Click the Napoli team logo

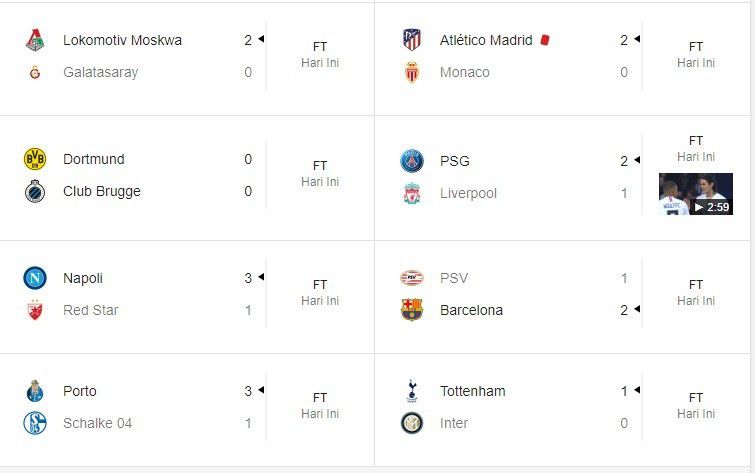pyautogui.click(x=35, y=278)
